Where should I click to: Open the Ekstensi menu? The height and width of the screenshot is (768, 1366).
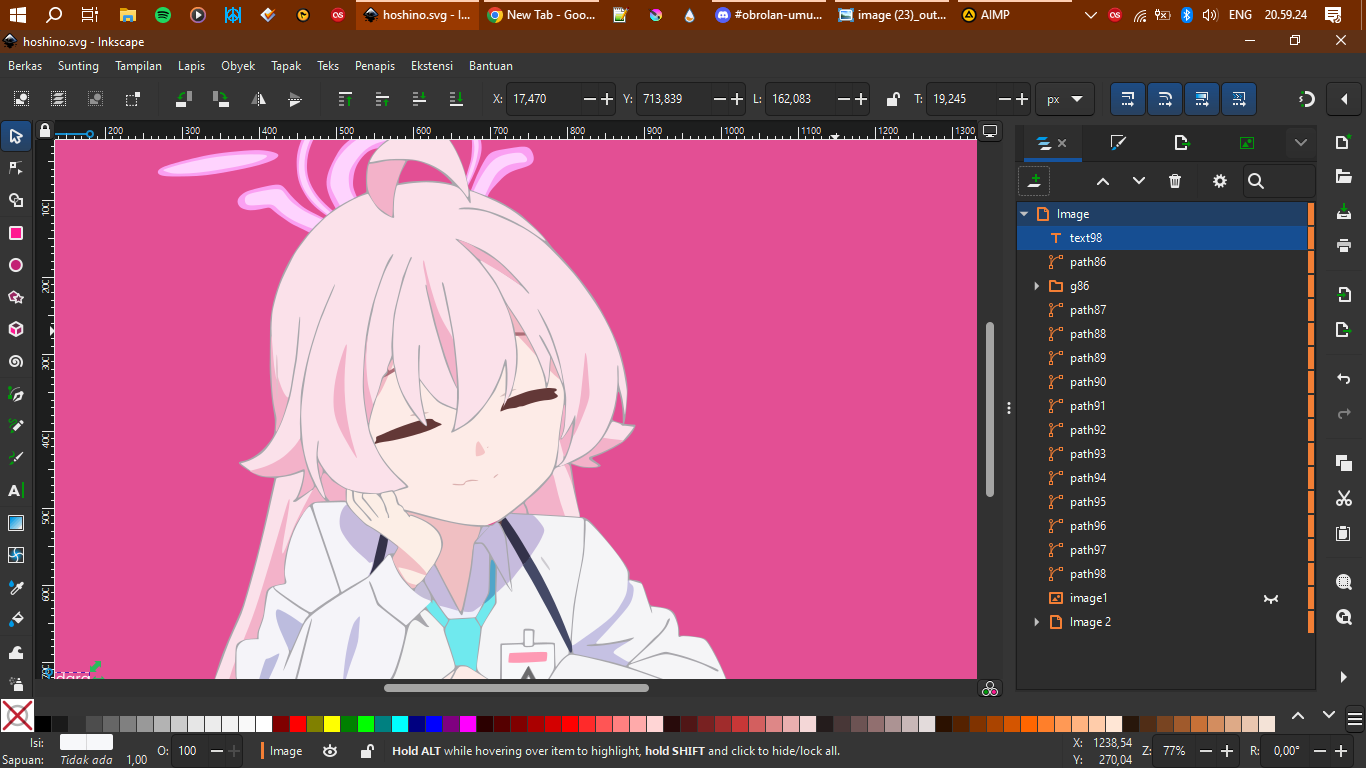pyautogui.click(x=433, y=66)
